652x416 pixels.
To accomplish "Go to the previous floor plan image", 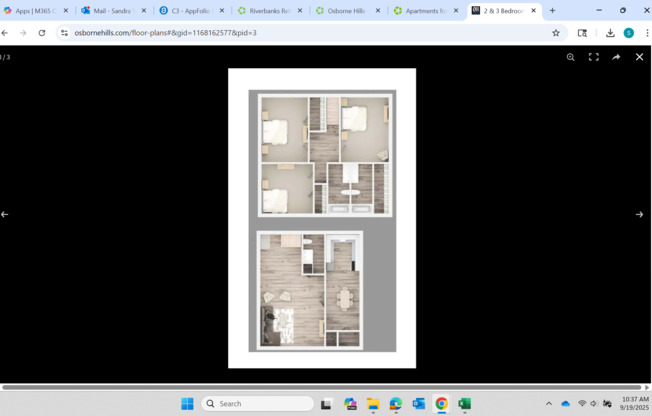I will coord(5,214).
